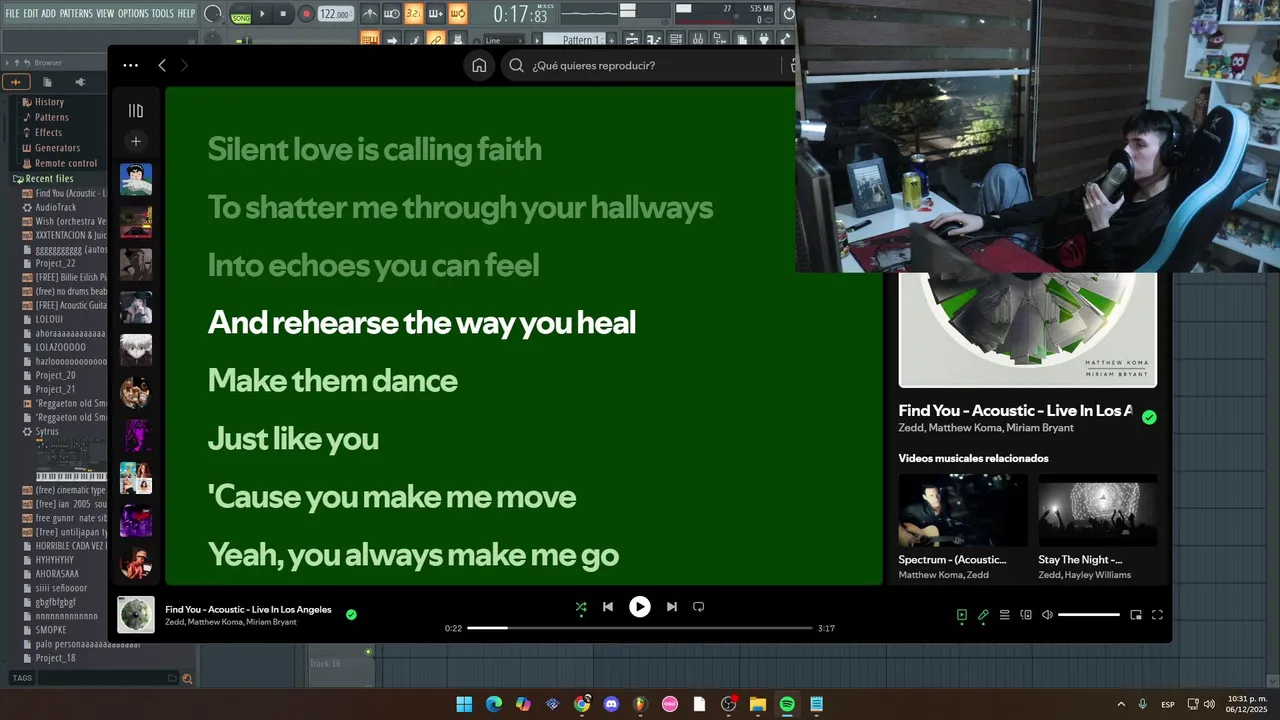Toggle the Now Playing view icon
Viewport: 1280px width, 720px height.
click(962, 615)
